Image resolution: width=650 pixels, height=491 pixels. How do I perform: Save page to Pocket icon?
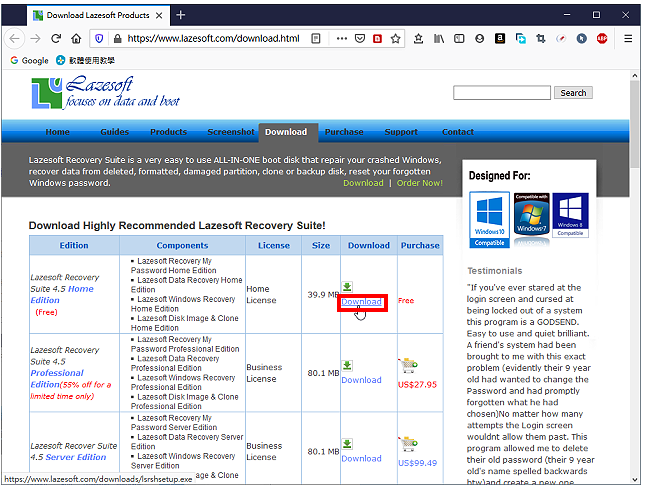click(x=360, y=39)
